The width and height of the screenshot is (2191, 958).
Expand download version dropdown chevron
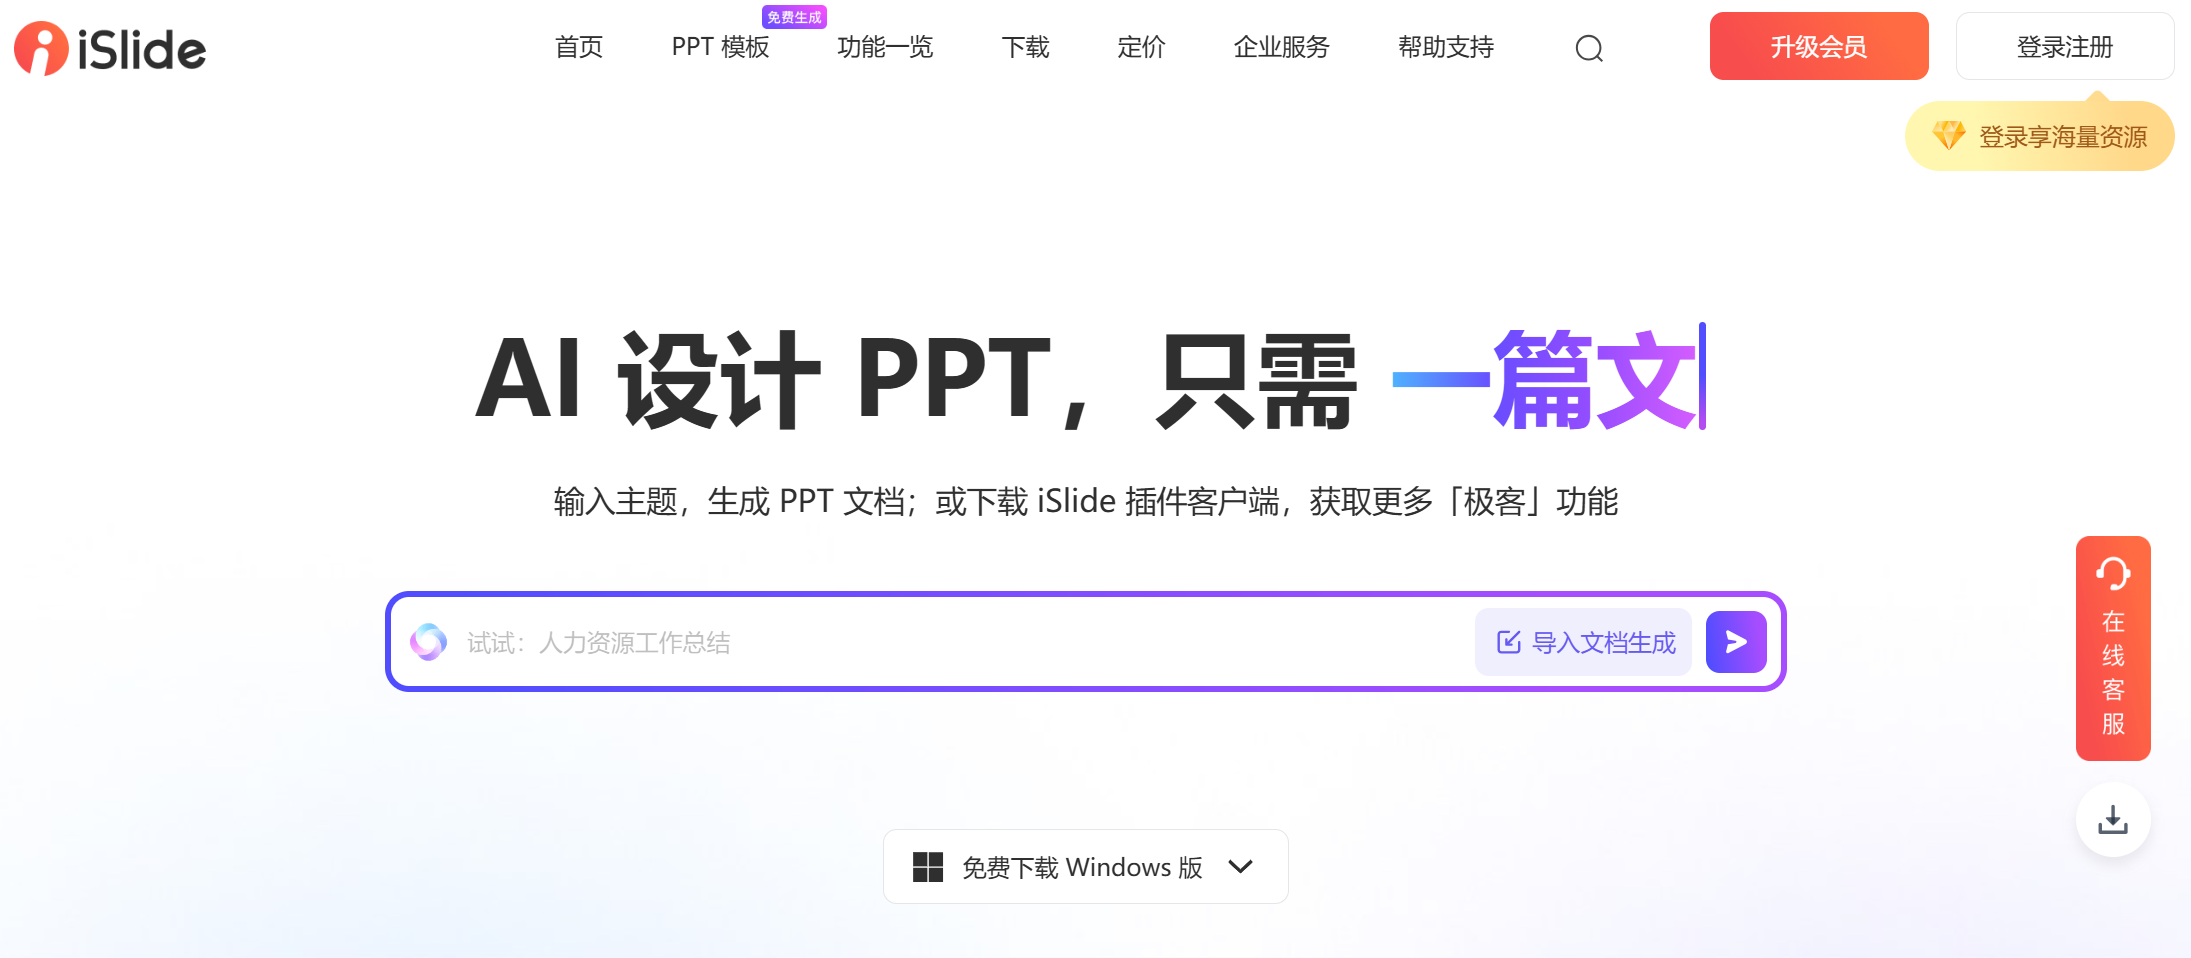tap(1241, 867)
